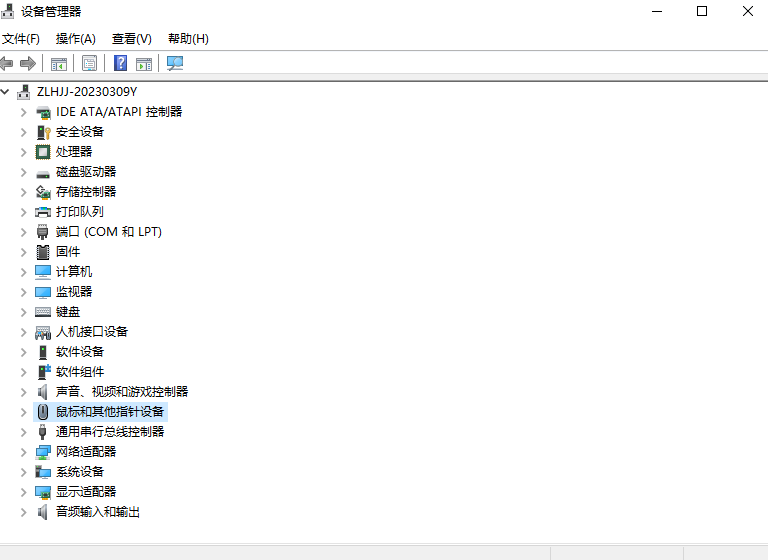This screenshot has width=768, height=560.
Task: Select the 系统设备 label
Action: 80,472
